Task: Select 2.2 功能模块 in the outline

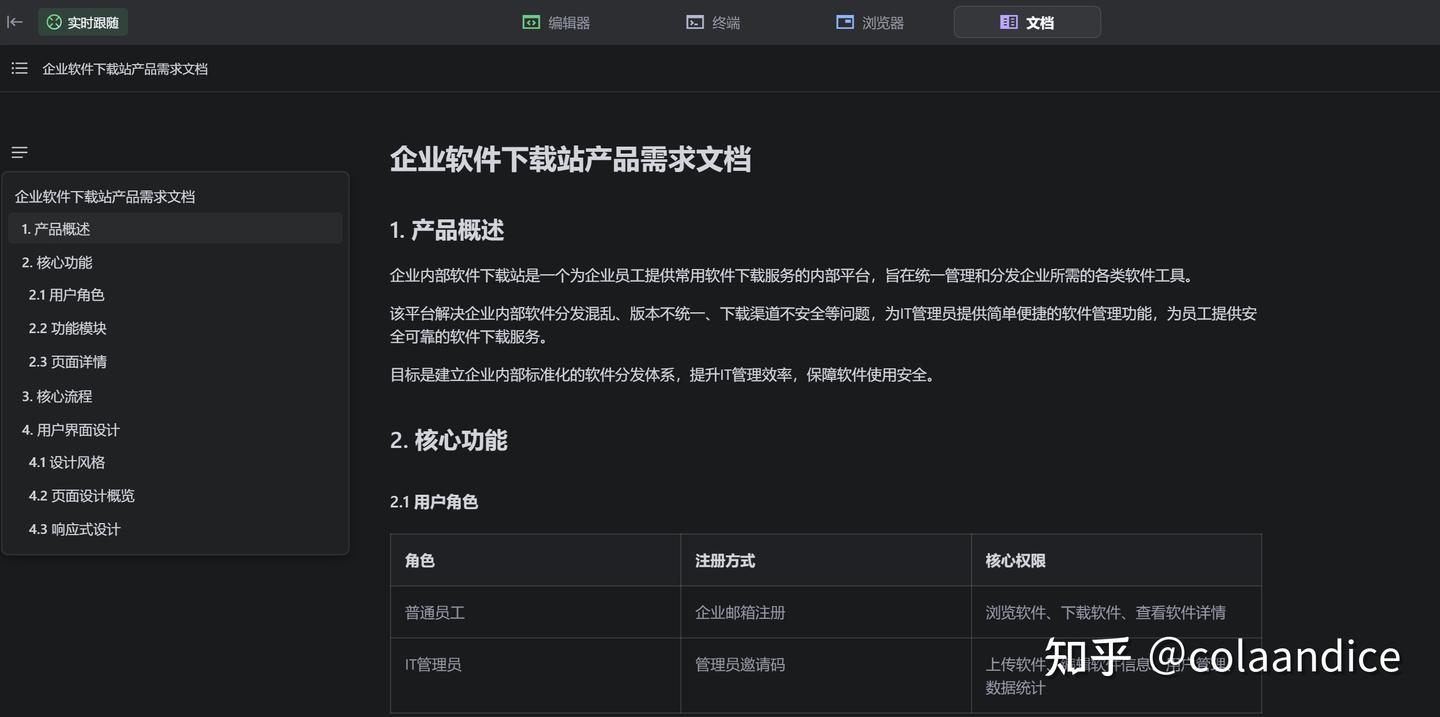Action: 67,327
